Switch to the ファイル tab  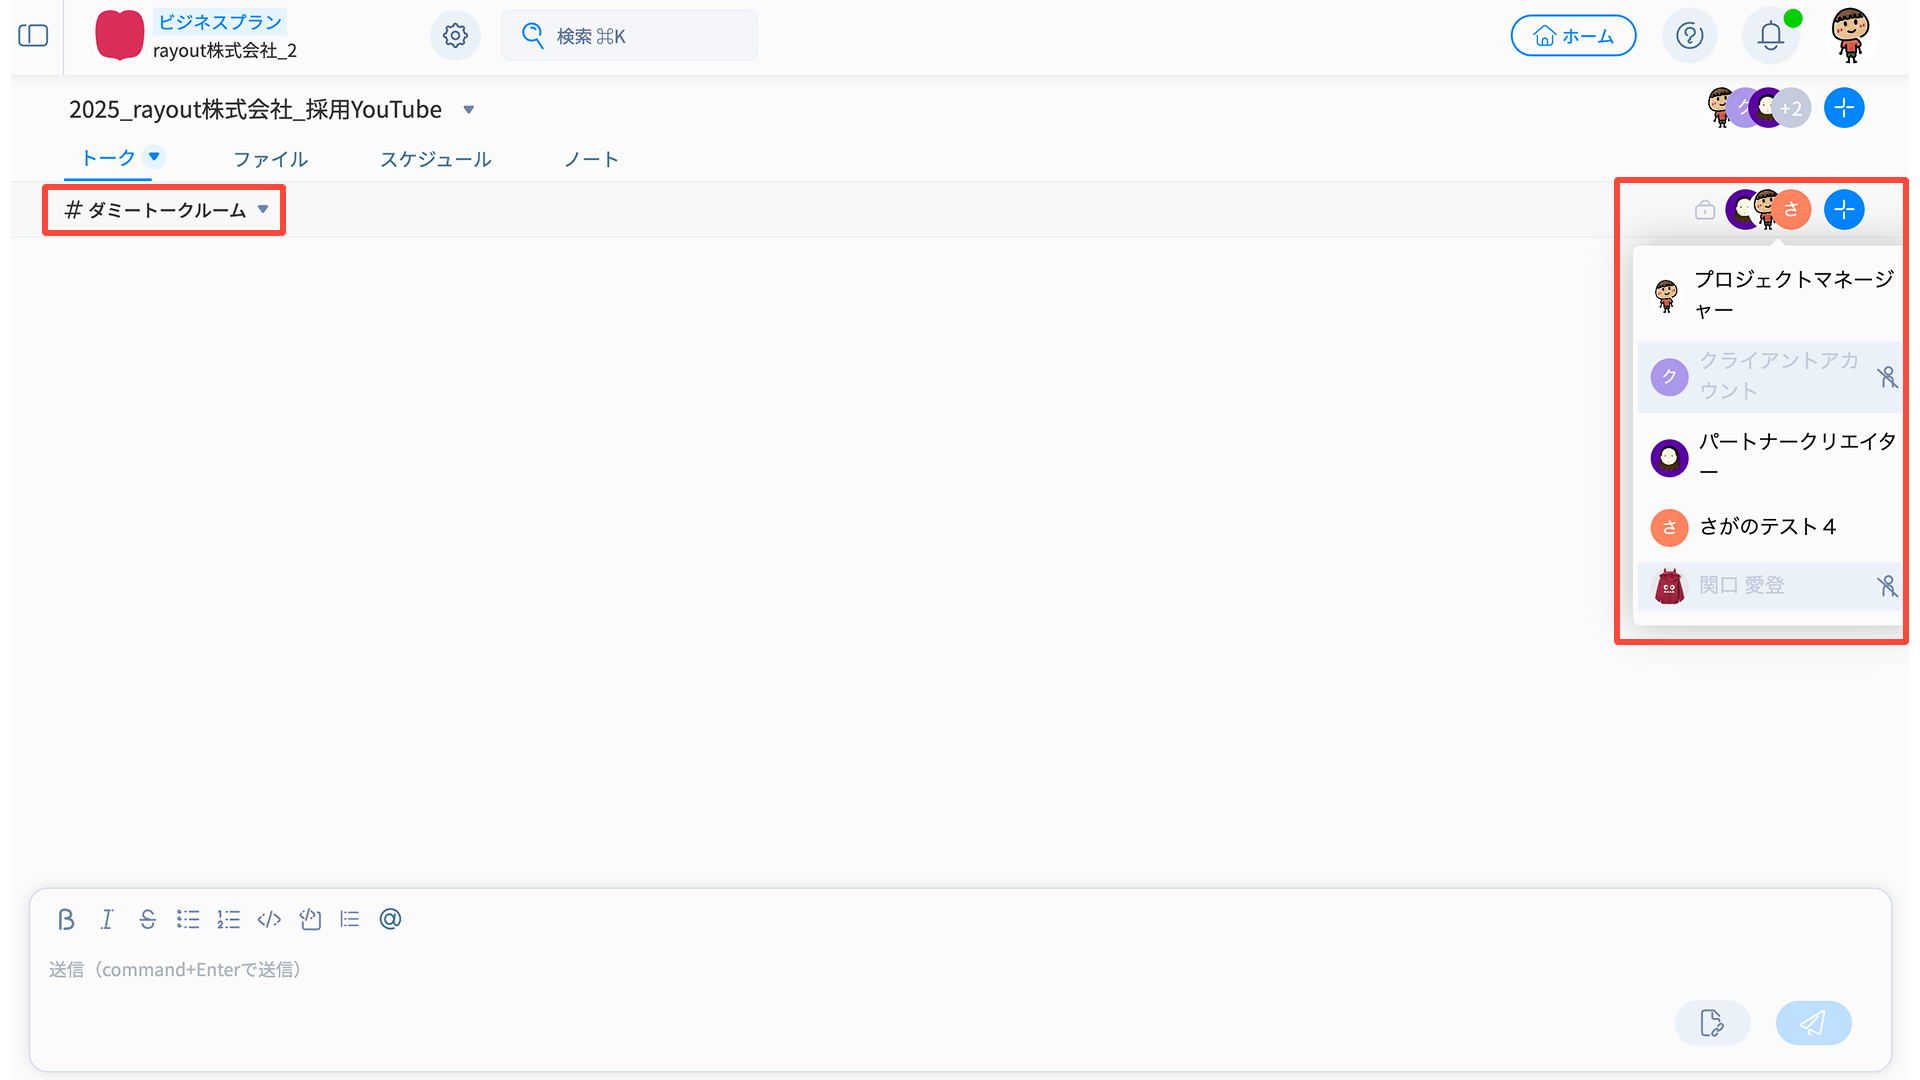tap(270, 159)
